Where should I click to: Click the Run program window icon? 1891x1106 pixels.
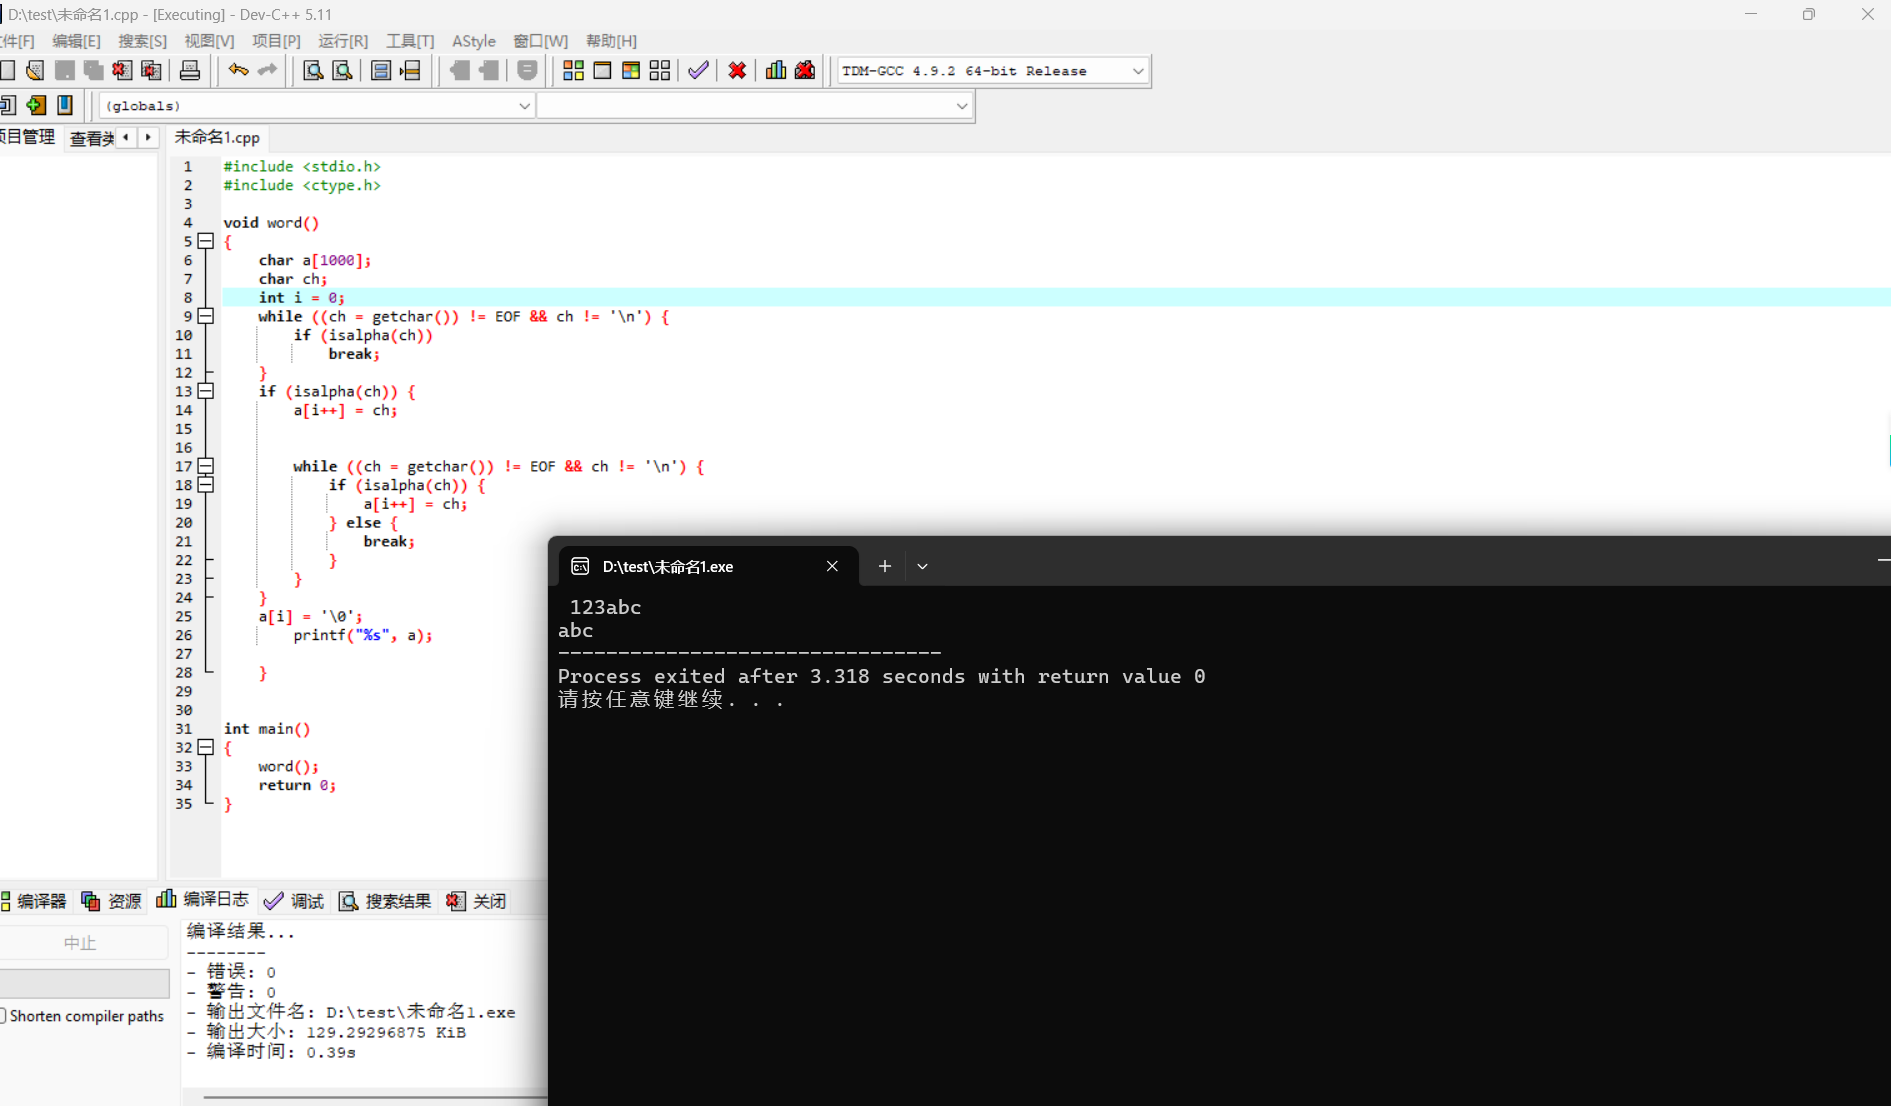click(x=602, y=70)
